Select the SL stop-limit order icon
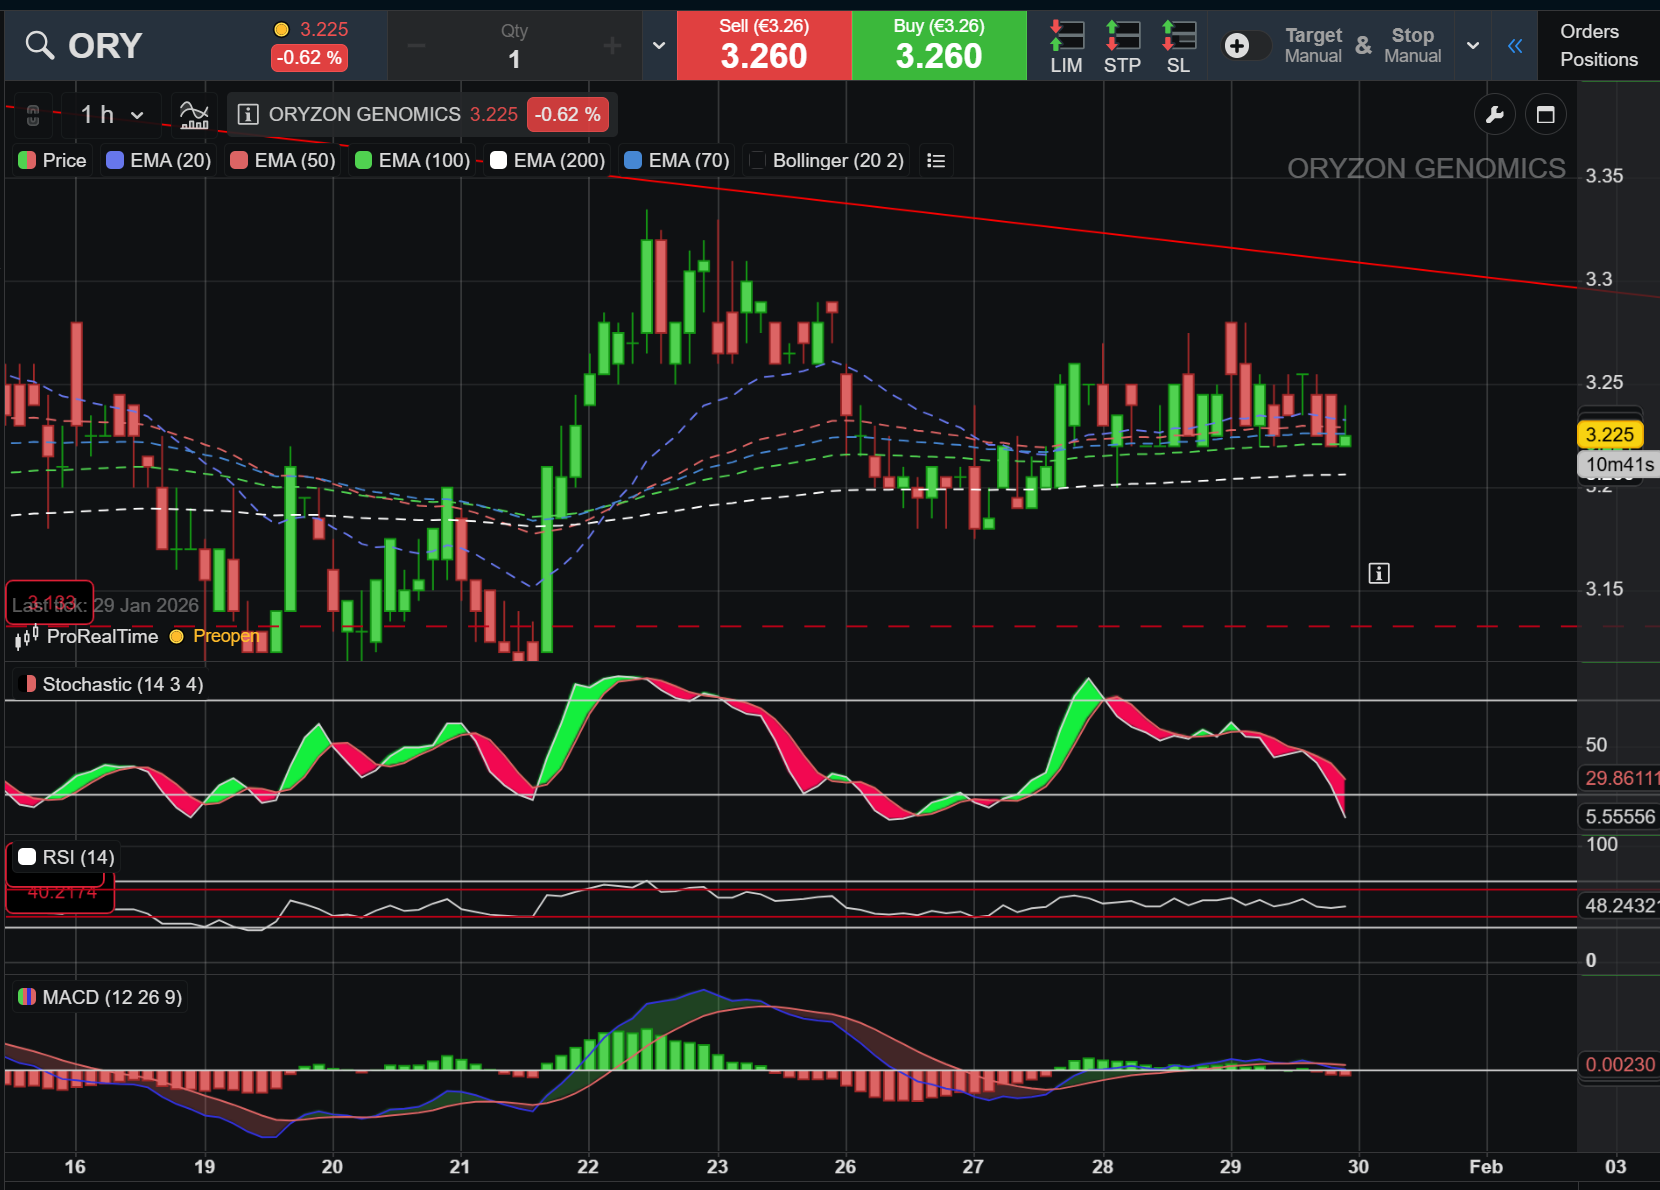This screenshot has height=1190, width=1660. tap(1178, 47)
